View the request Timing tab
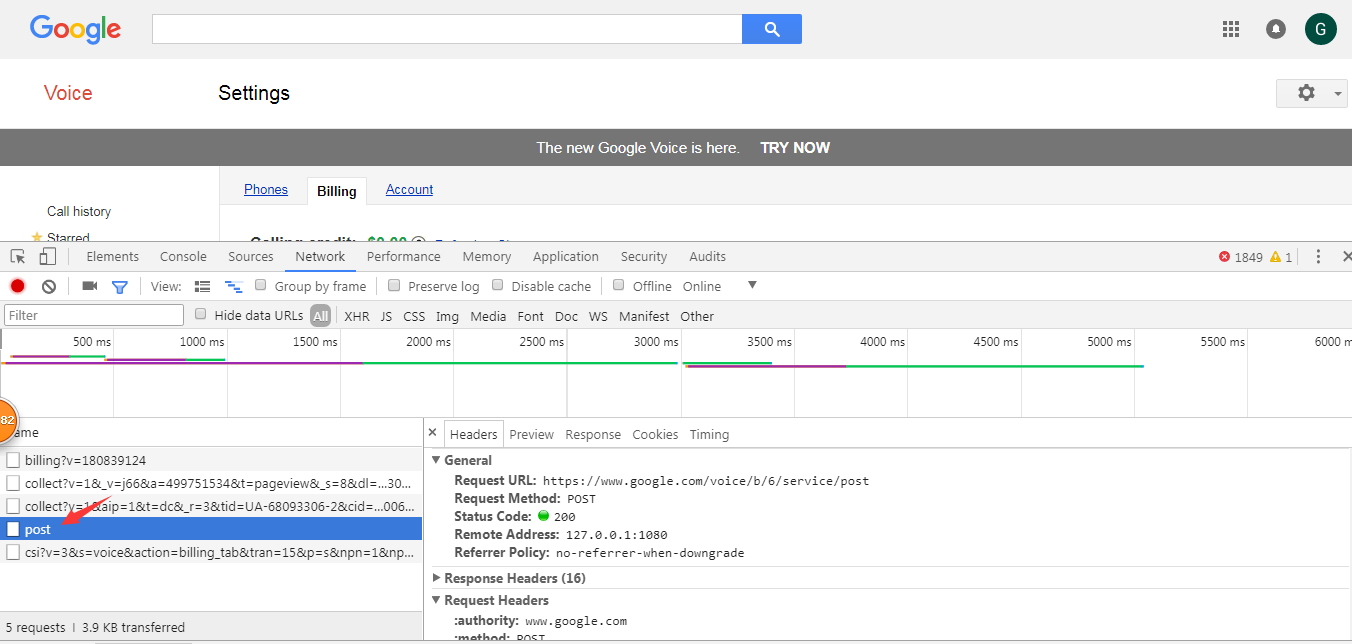Screen dimensions: 1352x644 click(x=709, y=434)
